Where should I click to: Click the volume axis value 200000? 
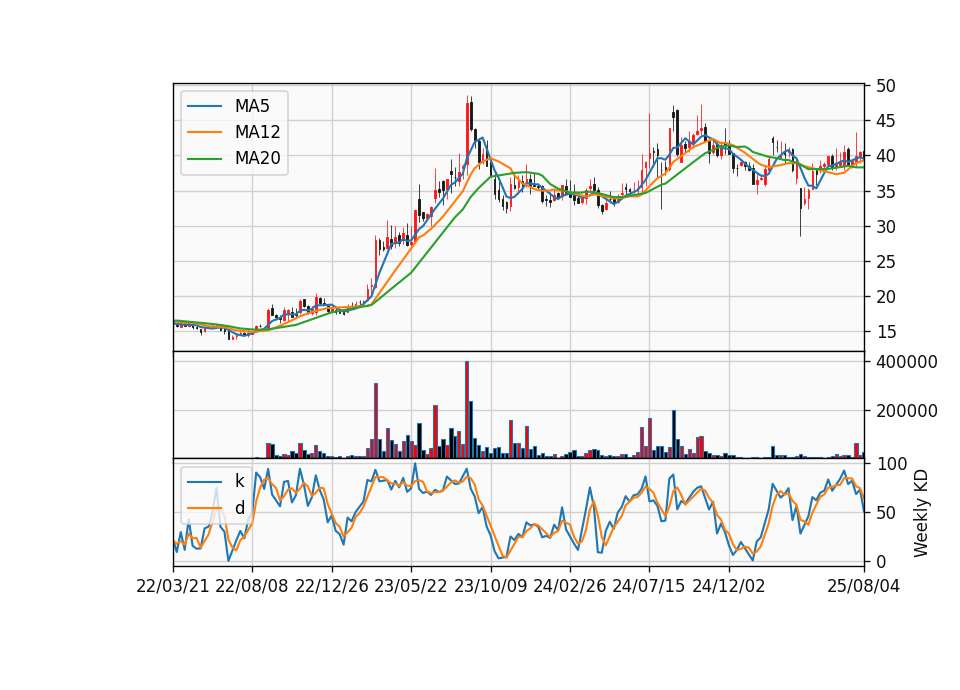click(x=907, y=411)
